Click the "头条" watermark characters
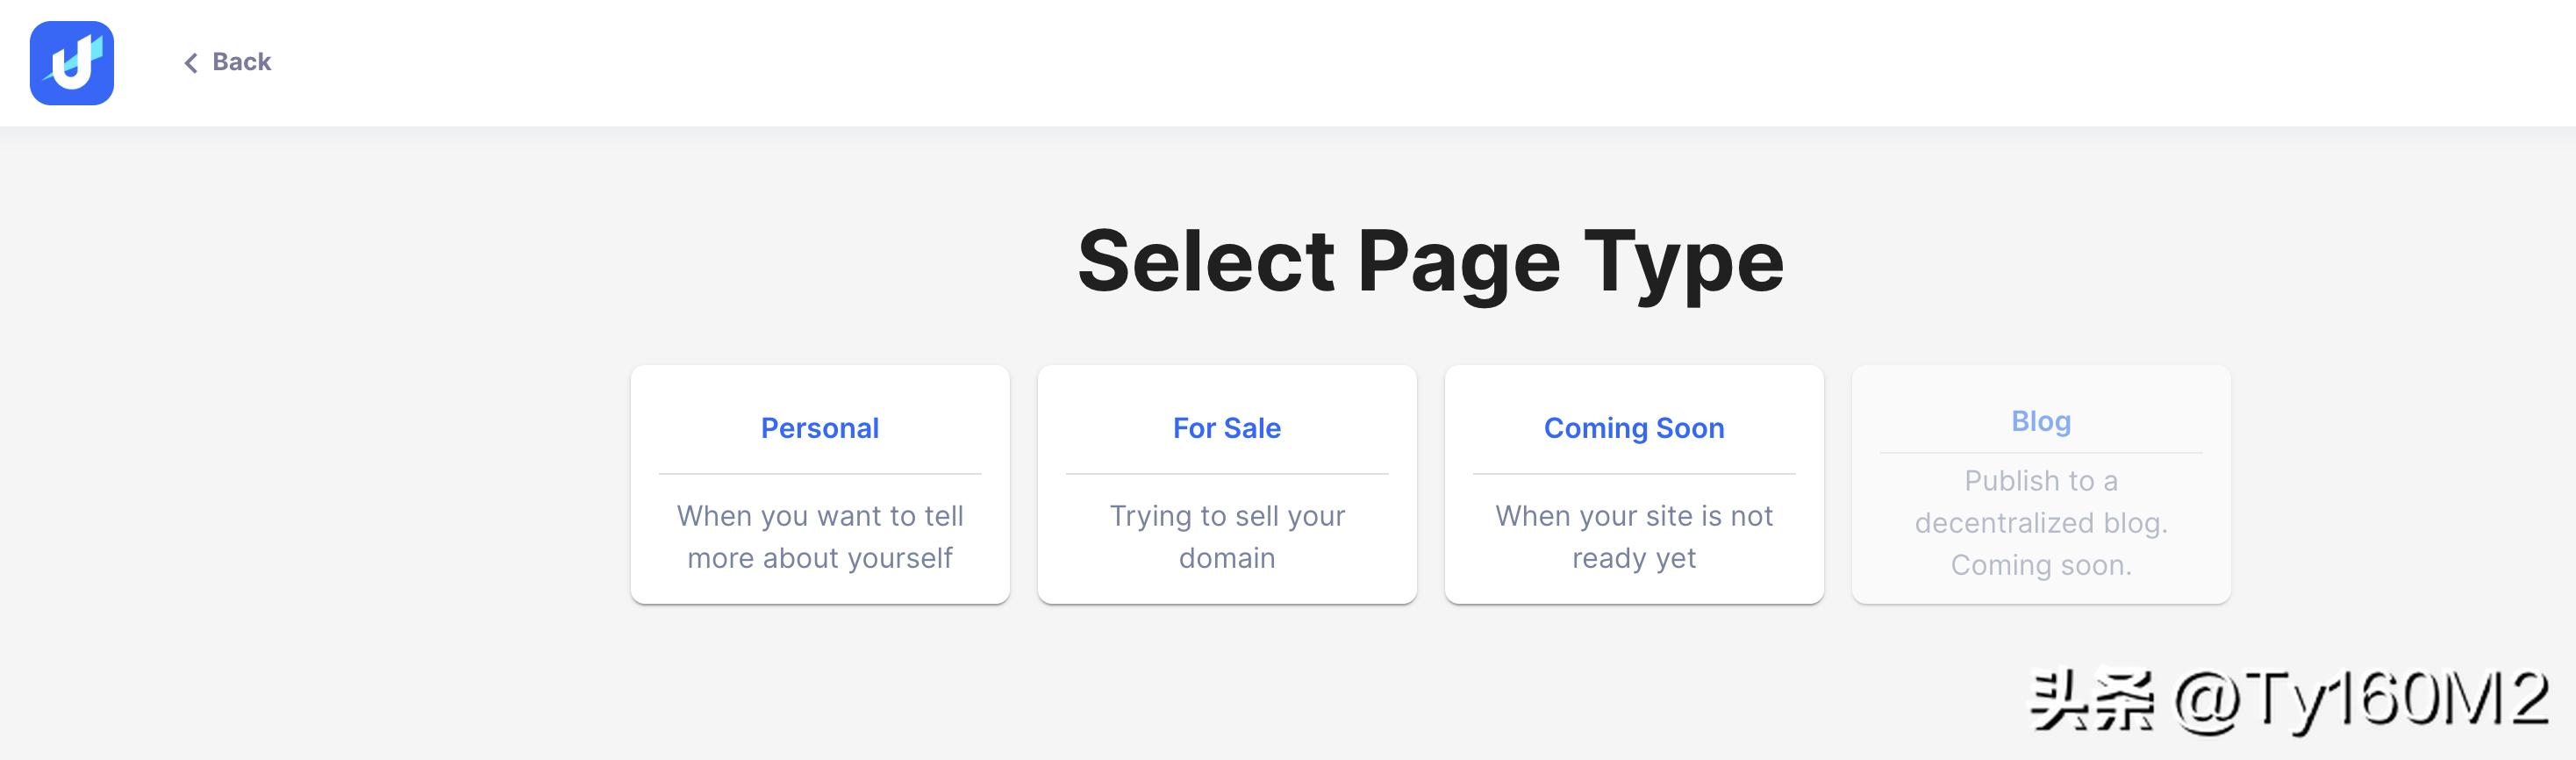Screen dimensions: 2576x760 [2092, 700]
